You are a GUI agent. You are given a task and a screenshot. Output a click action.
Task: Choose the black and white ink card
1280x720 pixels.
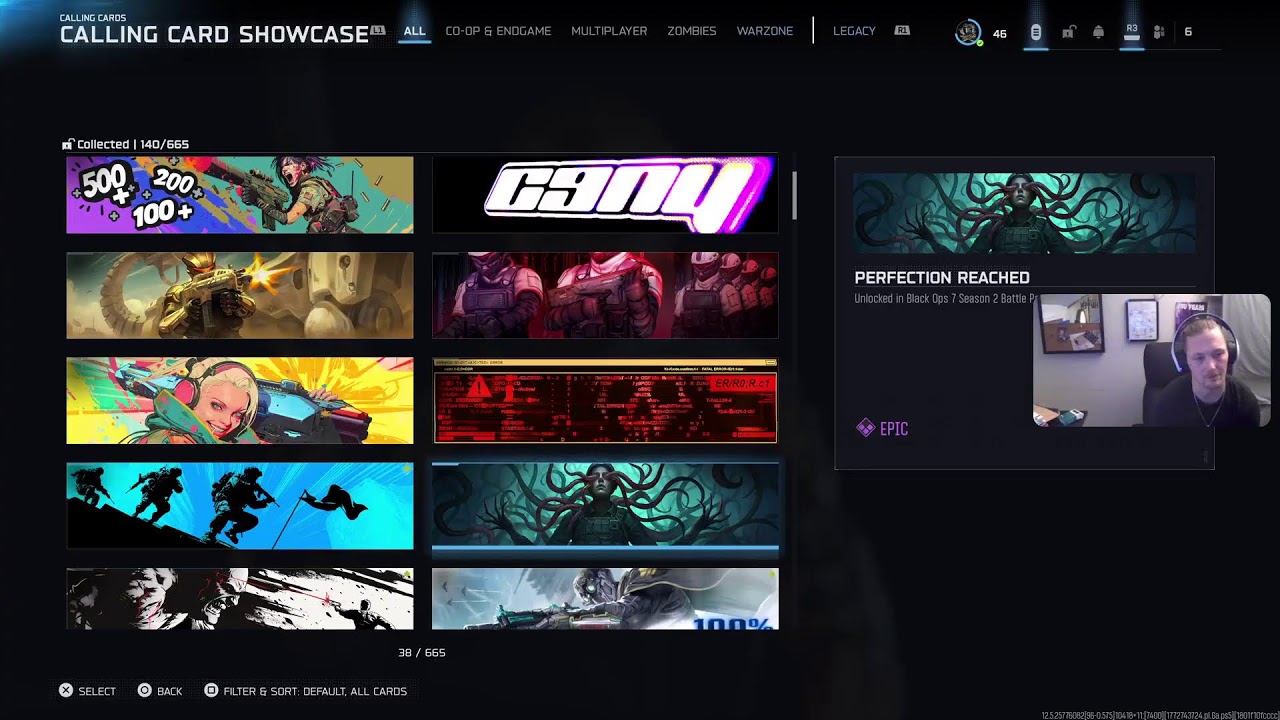[240, 599]
